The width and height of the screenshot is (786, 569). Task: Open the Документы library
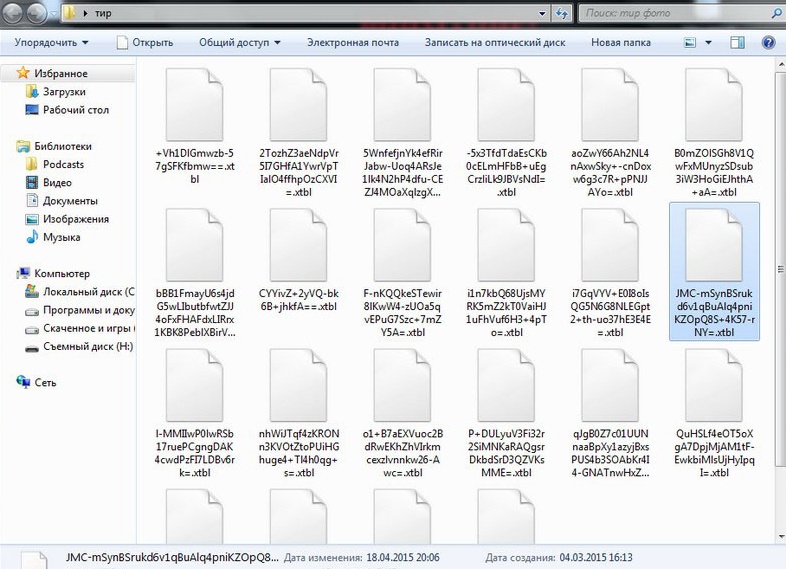(70, 201)
